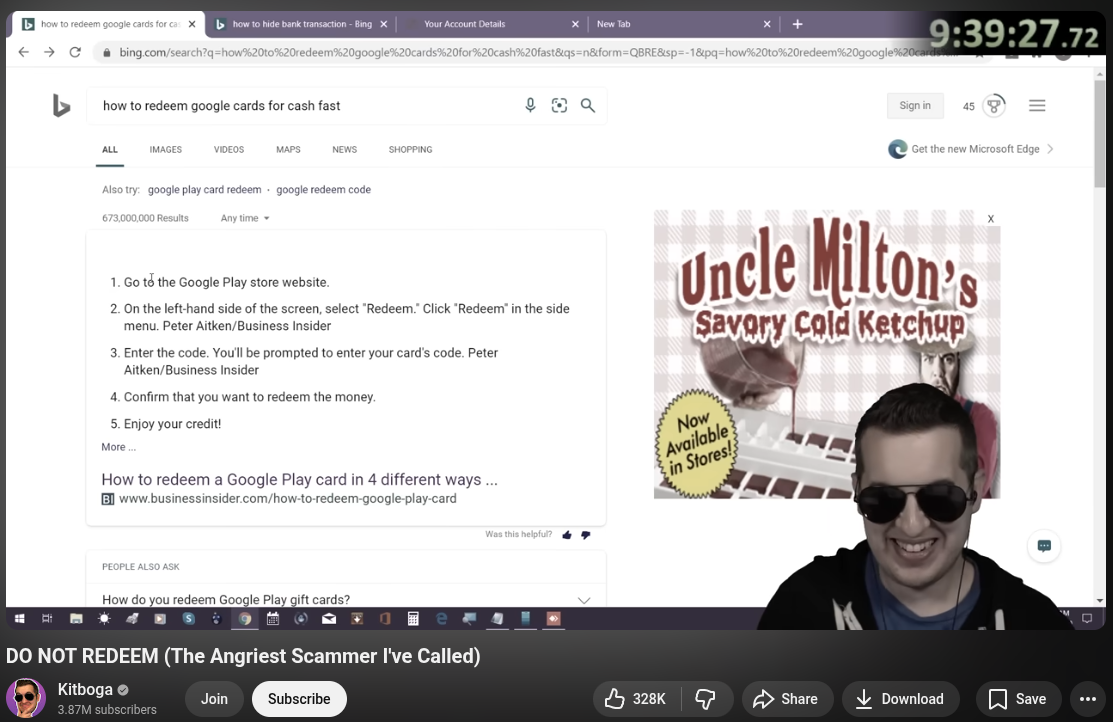Open Kitboga channel avatar
The image size is (1113, 722).
tap(26, 699)
